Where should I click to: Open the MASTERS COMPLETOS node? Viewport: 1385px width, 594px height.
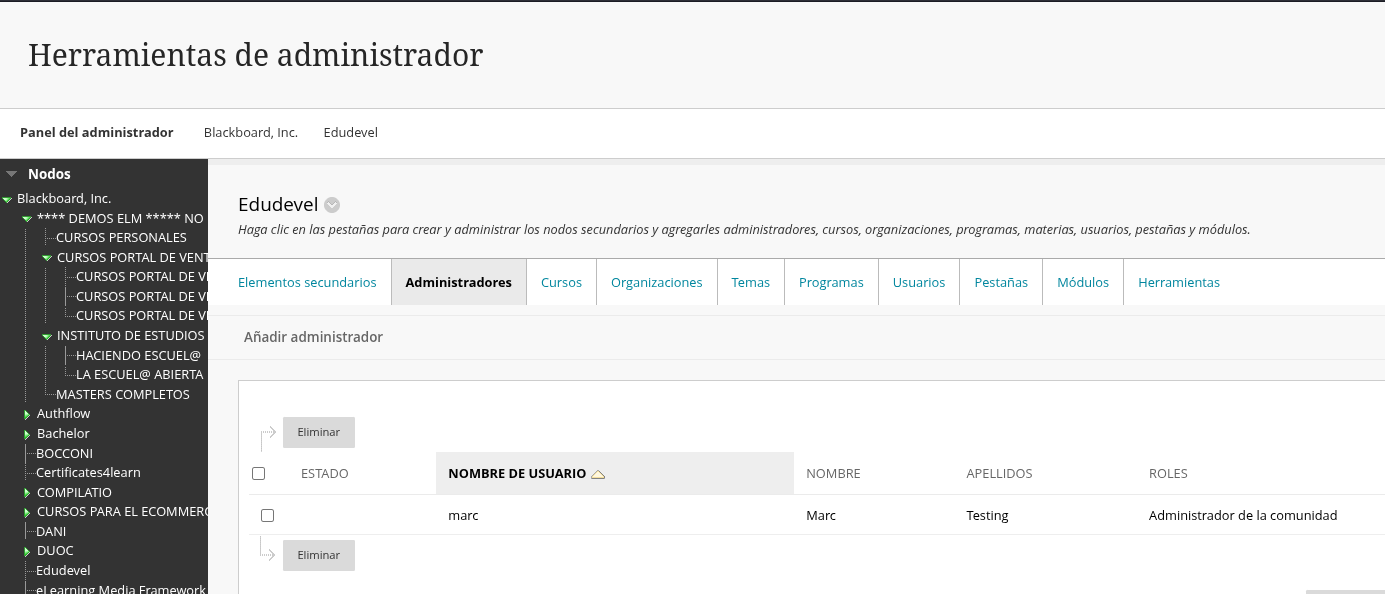pyautogui.click(x=123, y=394)
